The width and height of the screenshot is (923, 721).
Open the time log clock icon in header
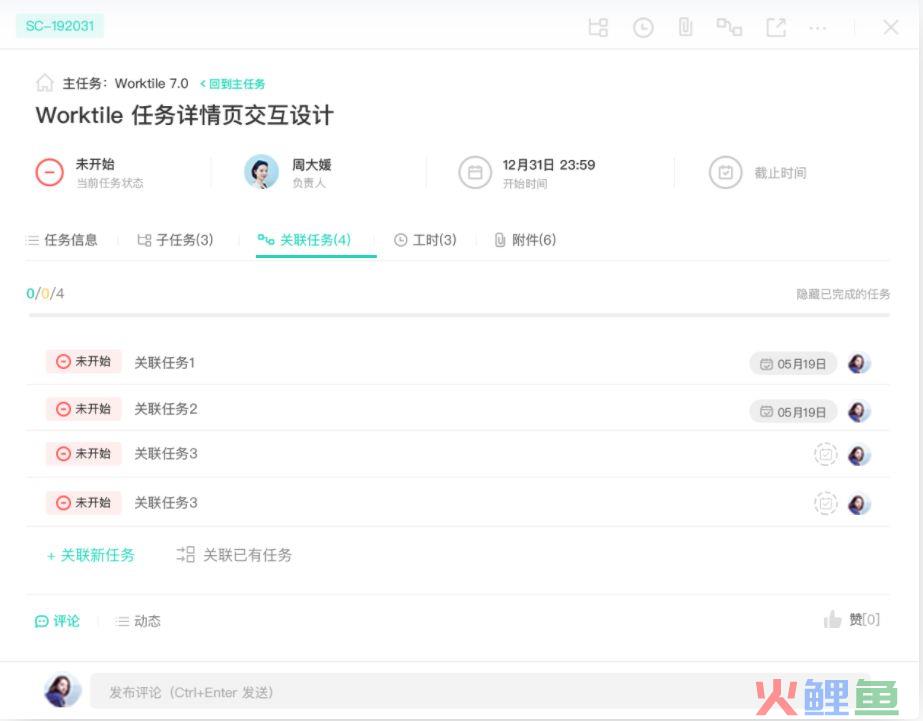pyautogui.click(x=643, y=27)
